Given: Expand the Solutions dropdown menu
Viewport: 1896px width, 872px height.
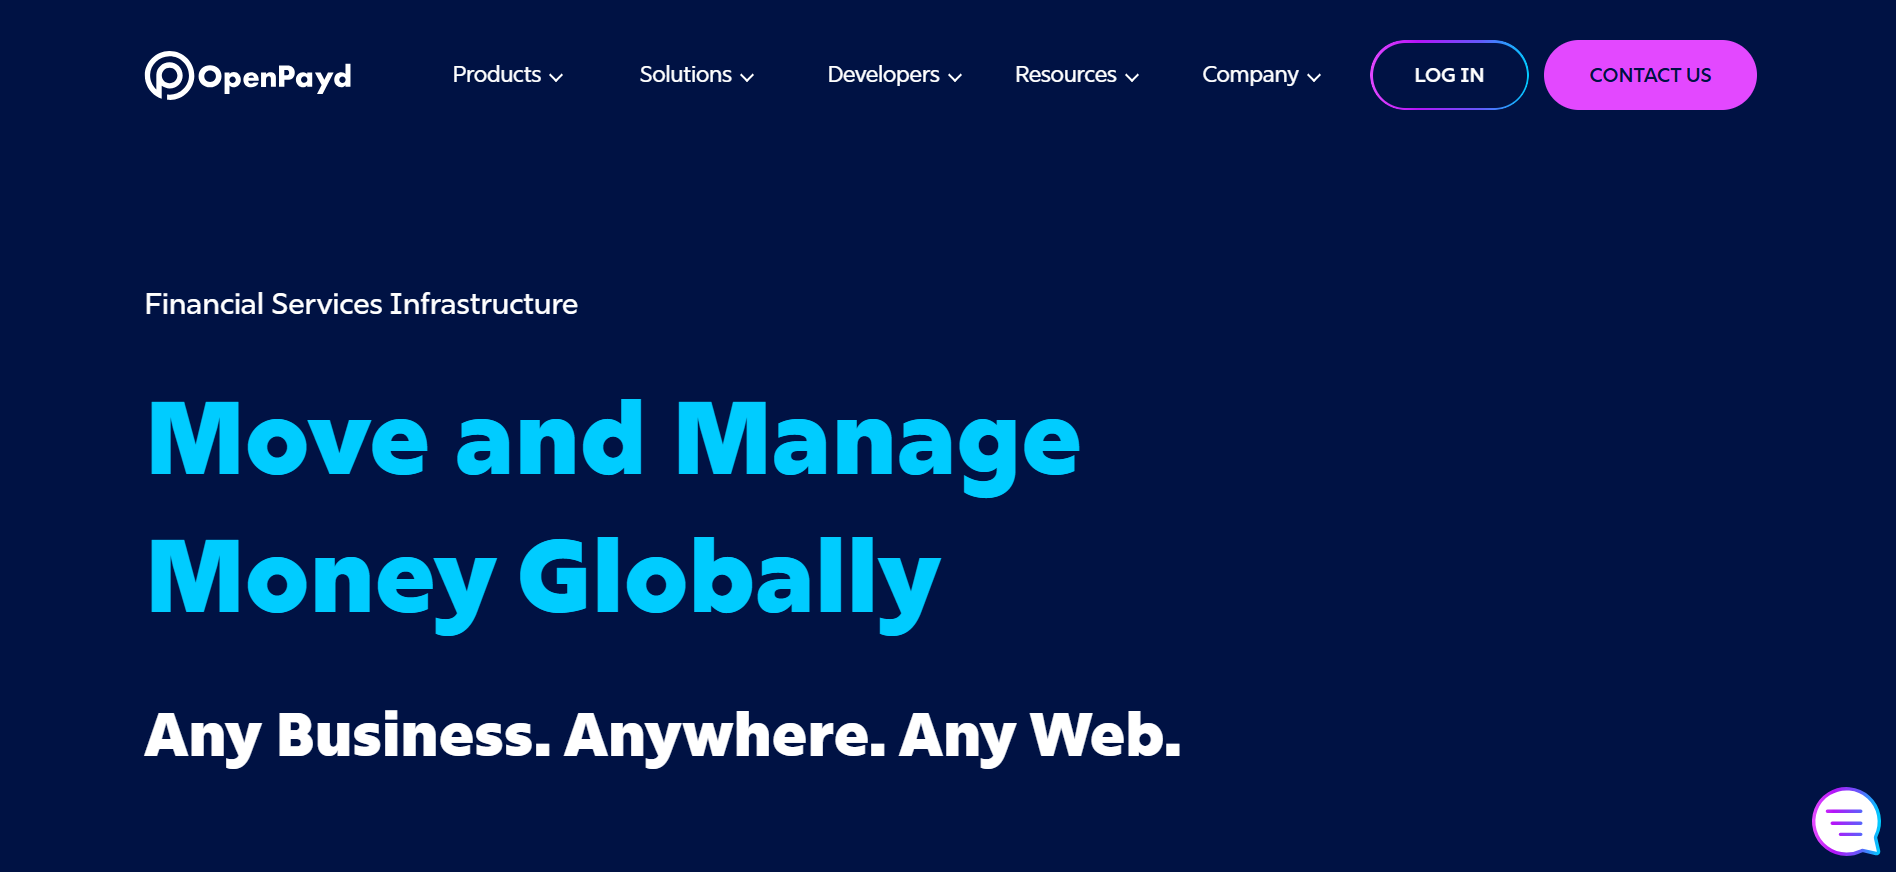Looking at the screenshot, I should (697, 75).
